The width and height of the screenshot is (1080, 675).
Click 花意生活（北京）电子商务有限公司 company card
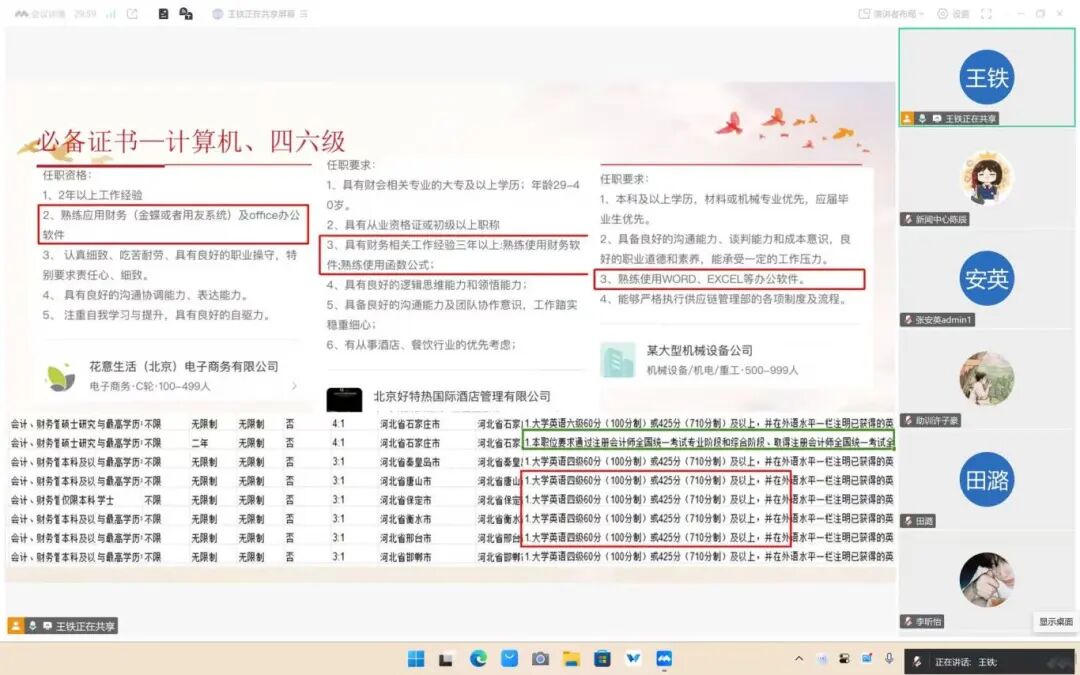pyautogui.click(x=171, y=375)
